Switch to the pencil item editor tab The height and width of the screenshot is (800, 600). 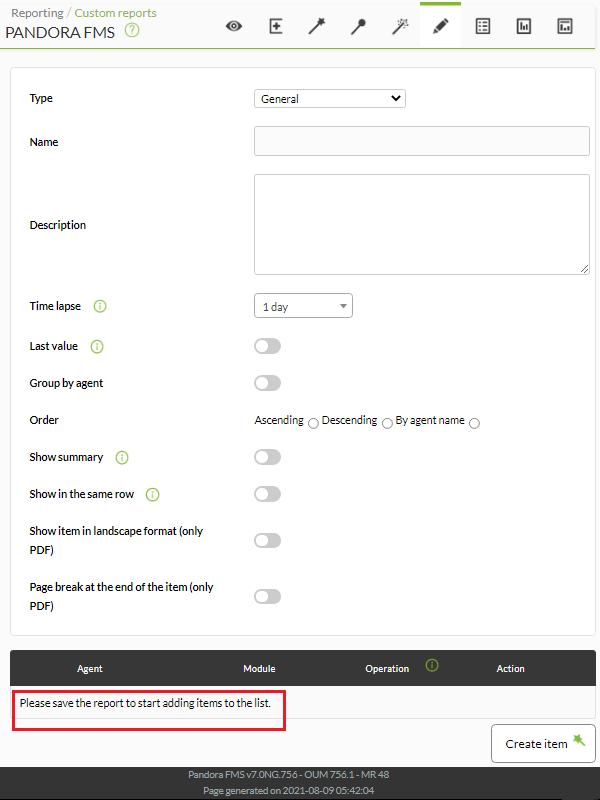441,26
